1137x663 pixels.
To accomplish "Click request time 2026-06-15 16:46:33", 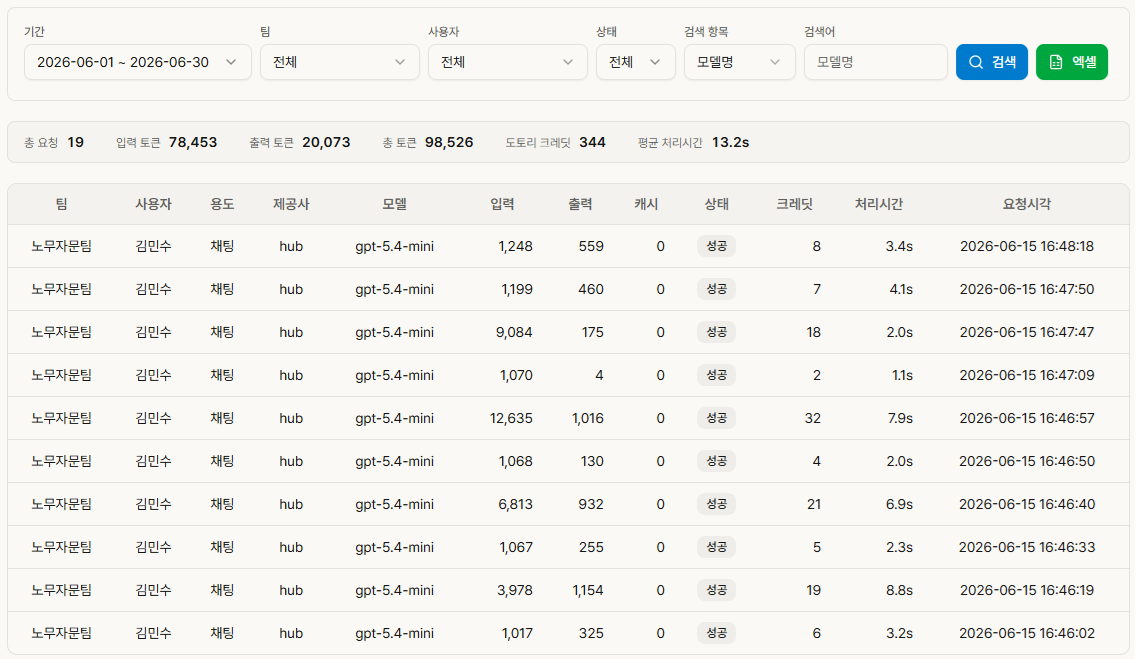I will tap(1027, 547).
